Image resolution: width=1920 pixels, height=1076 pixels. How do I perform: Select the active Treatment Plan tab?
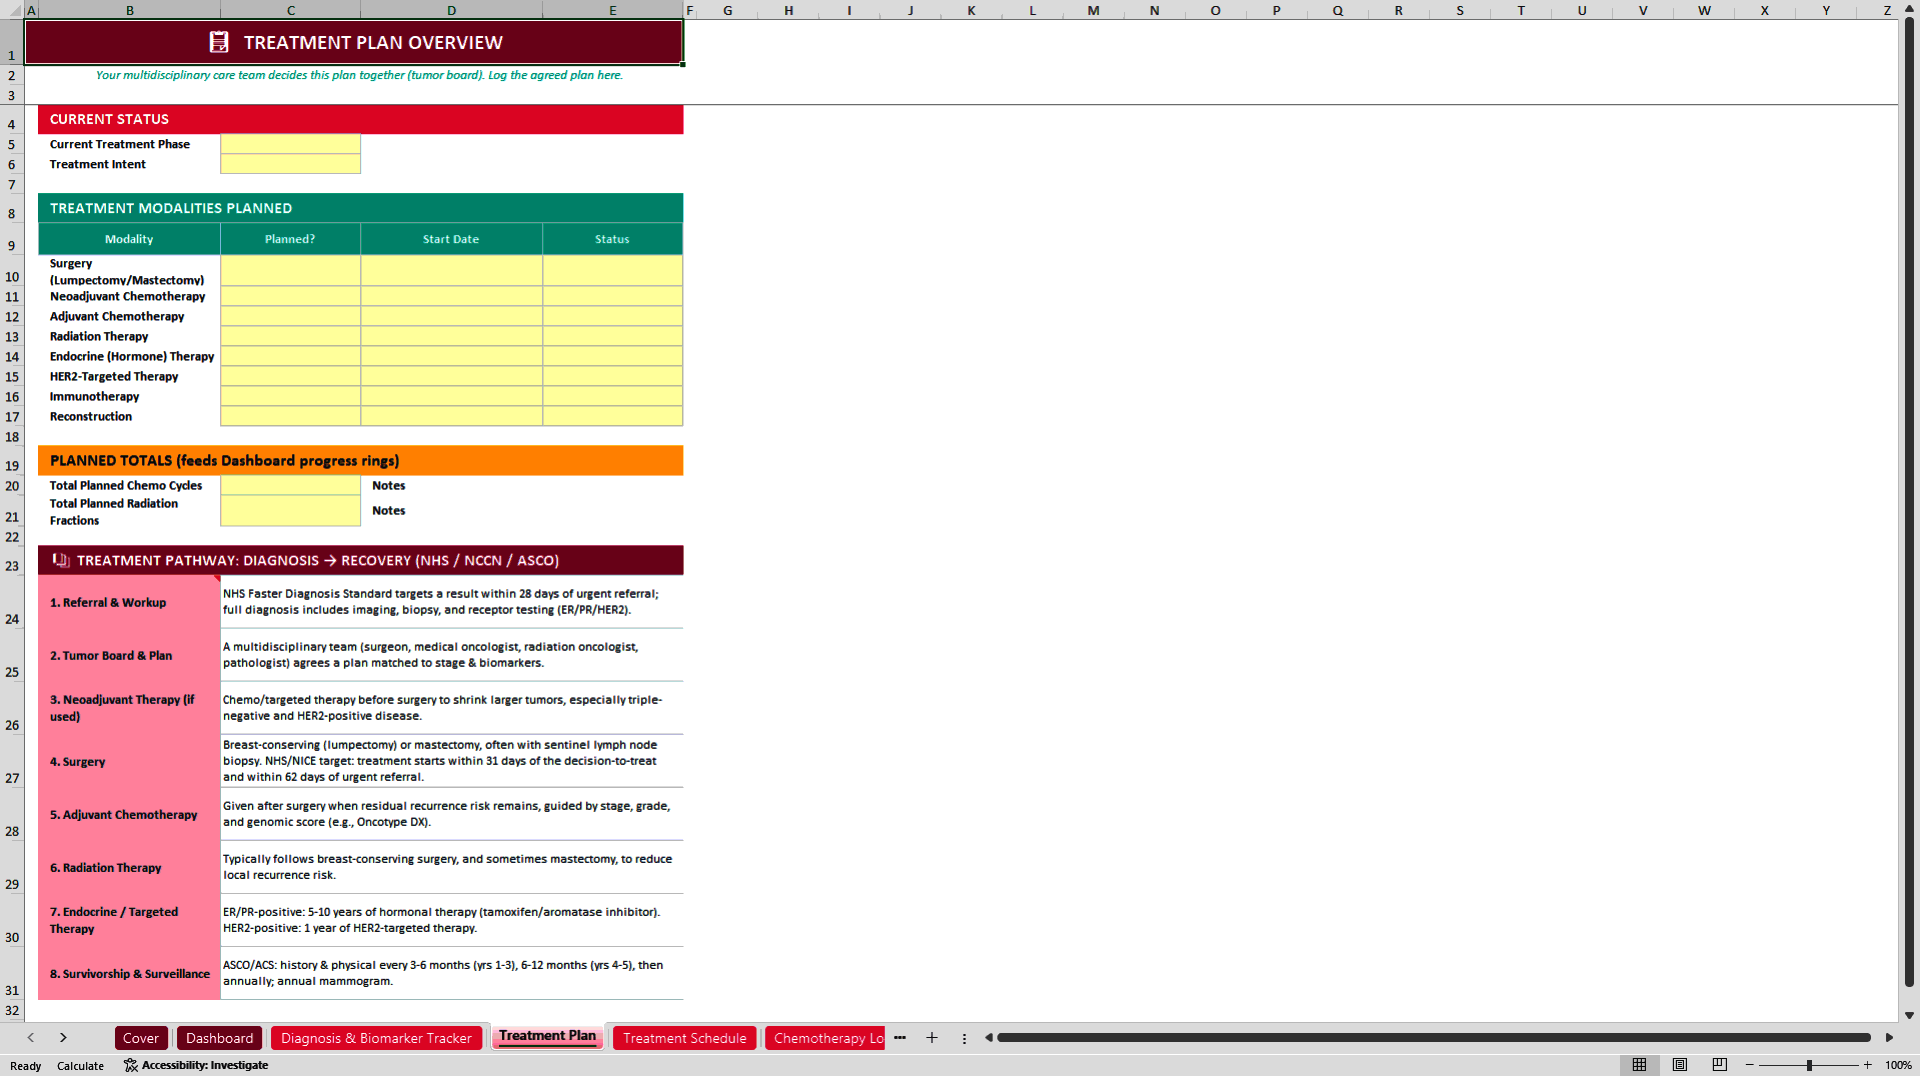[x=547, y=1037]
